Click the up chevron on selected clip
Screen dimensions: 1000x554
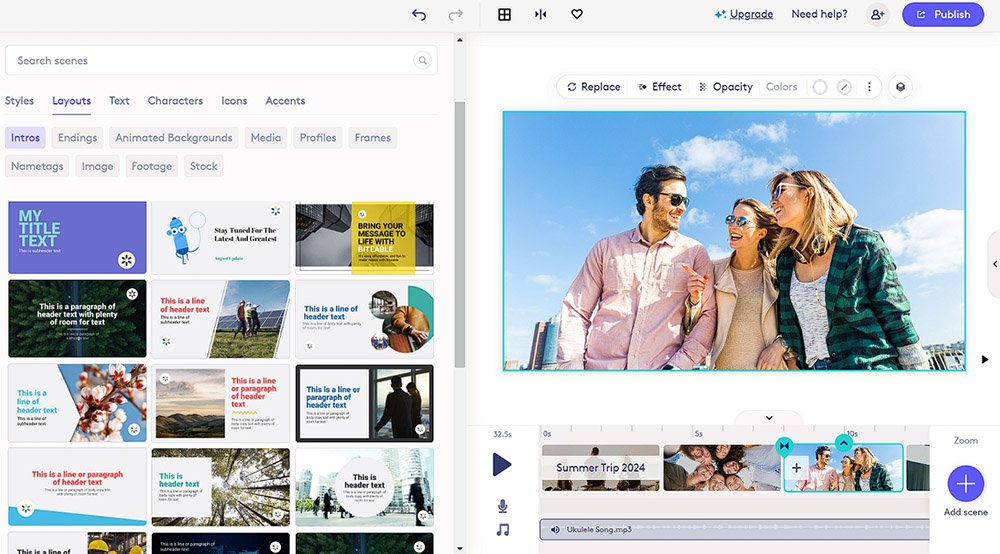click(x=844, y=442)
